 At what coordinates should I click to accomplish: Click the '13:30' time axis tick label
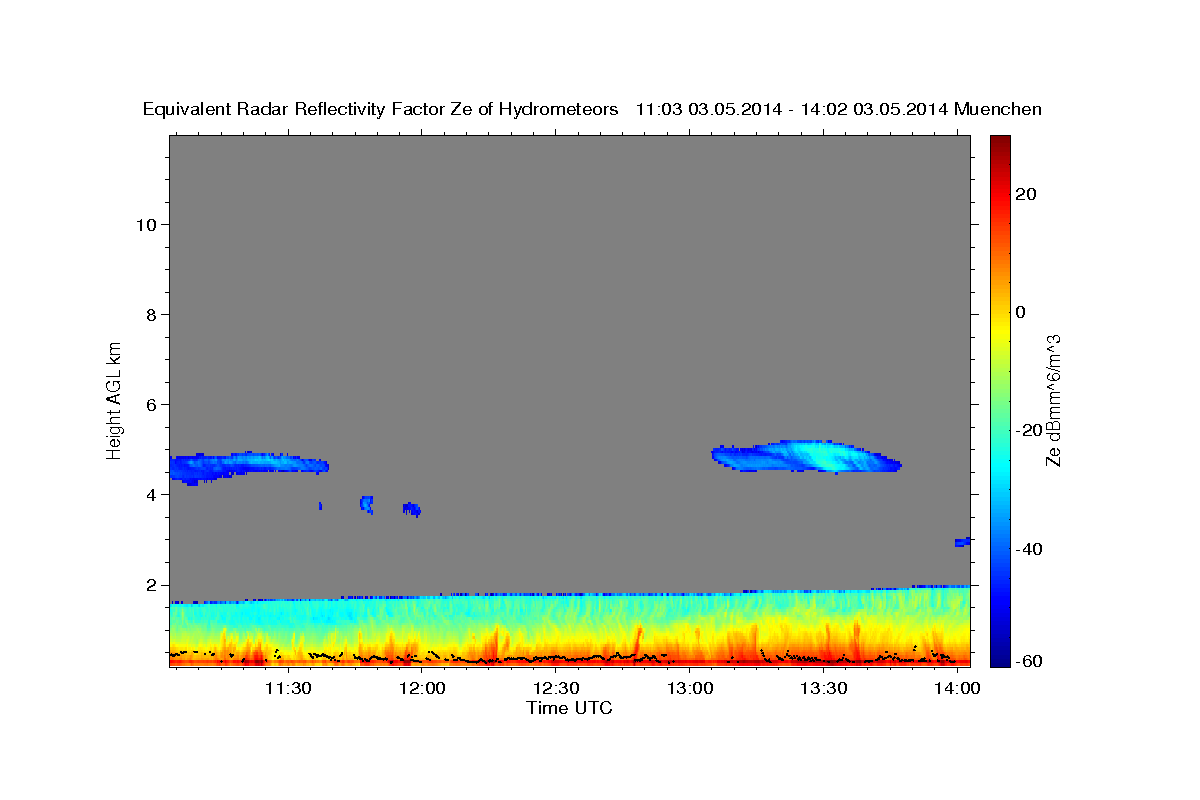(823, 689)
